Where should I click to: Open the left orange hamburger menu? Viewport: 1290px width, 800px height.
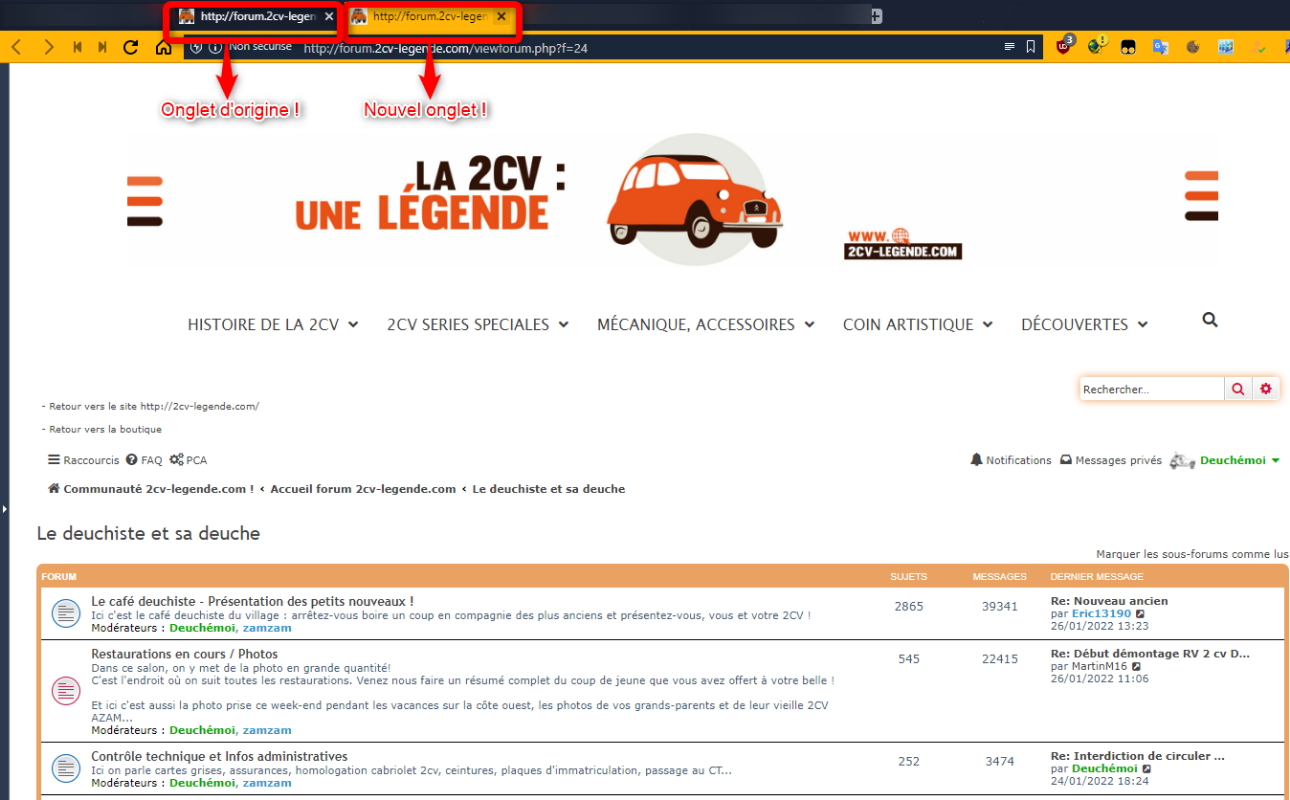(145, 201)
